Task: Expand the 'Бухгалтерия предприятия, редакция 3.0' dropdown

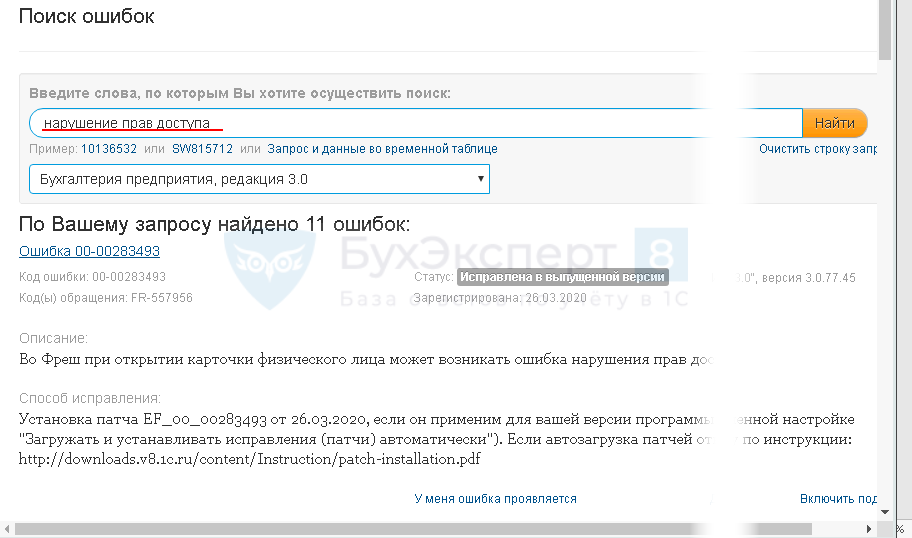Action: [x=259, y=180]
